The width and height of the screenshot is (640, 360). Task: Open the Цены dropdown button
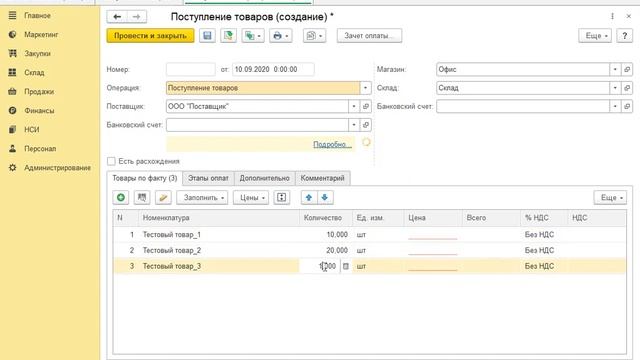pos(251,198)
